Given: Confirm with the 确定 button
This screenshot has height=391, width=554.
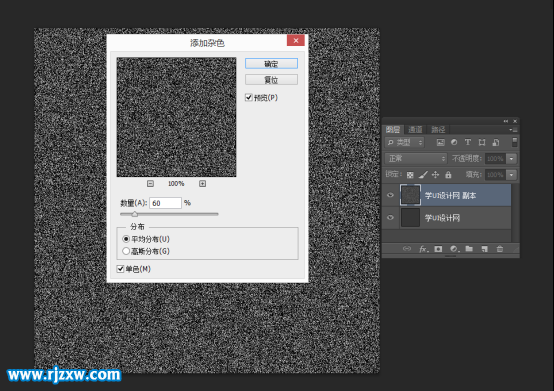Looking at the screenshot, I should coord(271,64).
